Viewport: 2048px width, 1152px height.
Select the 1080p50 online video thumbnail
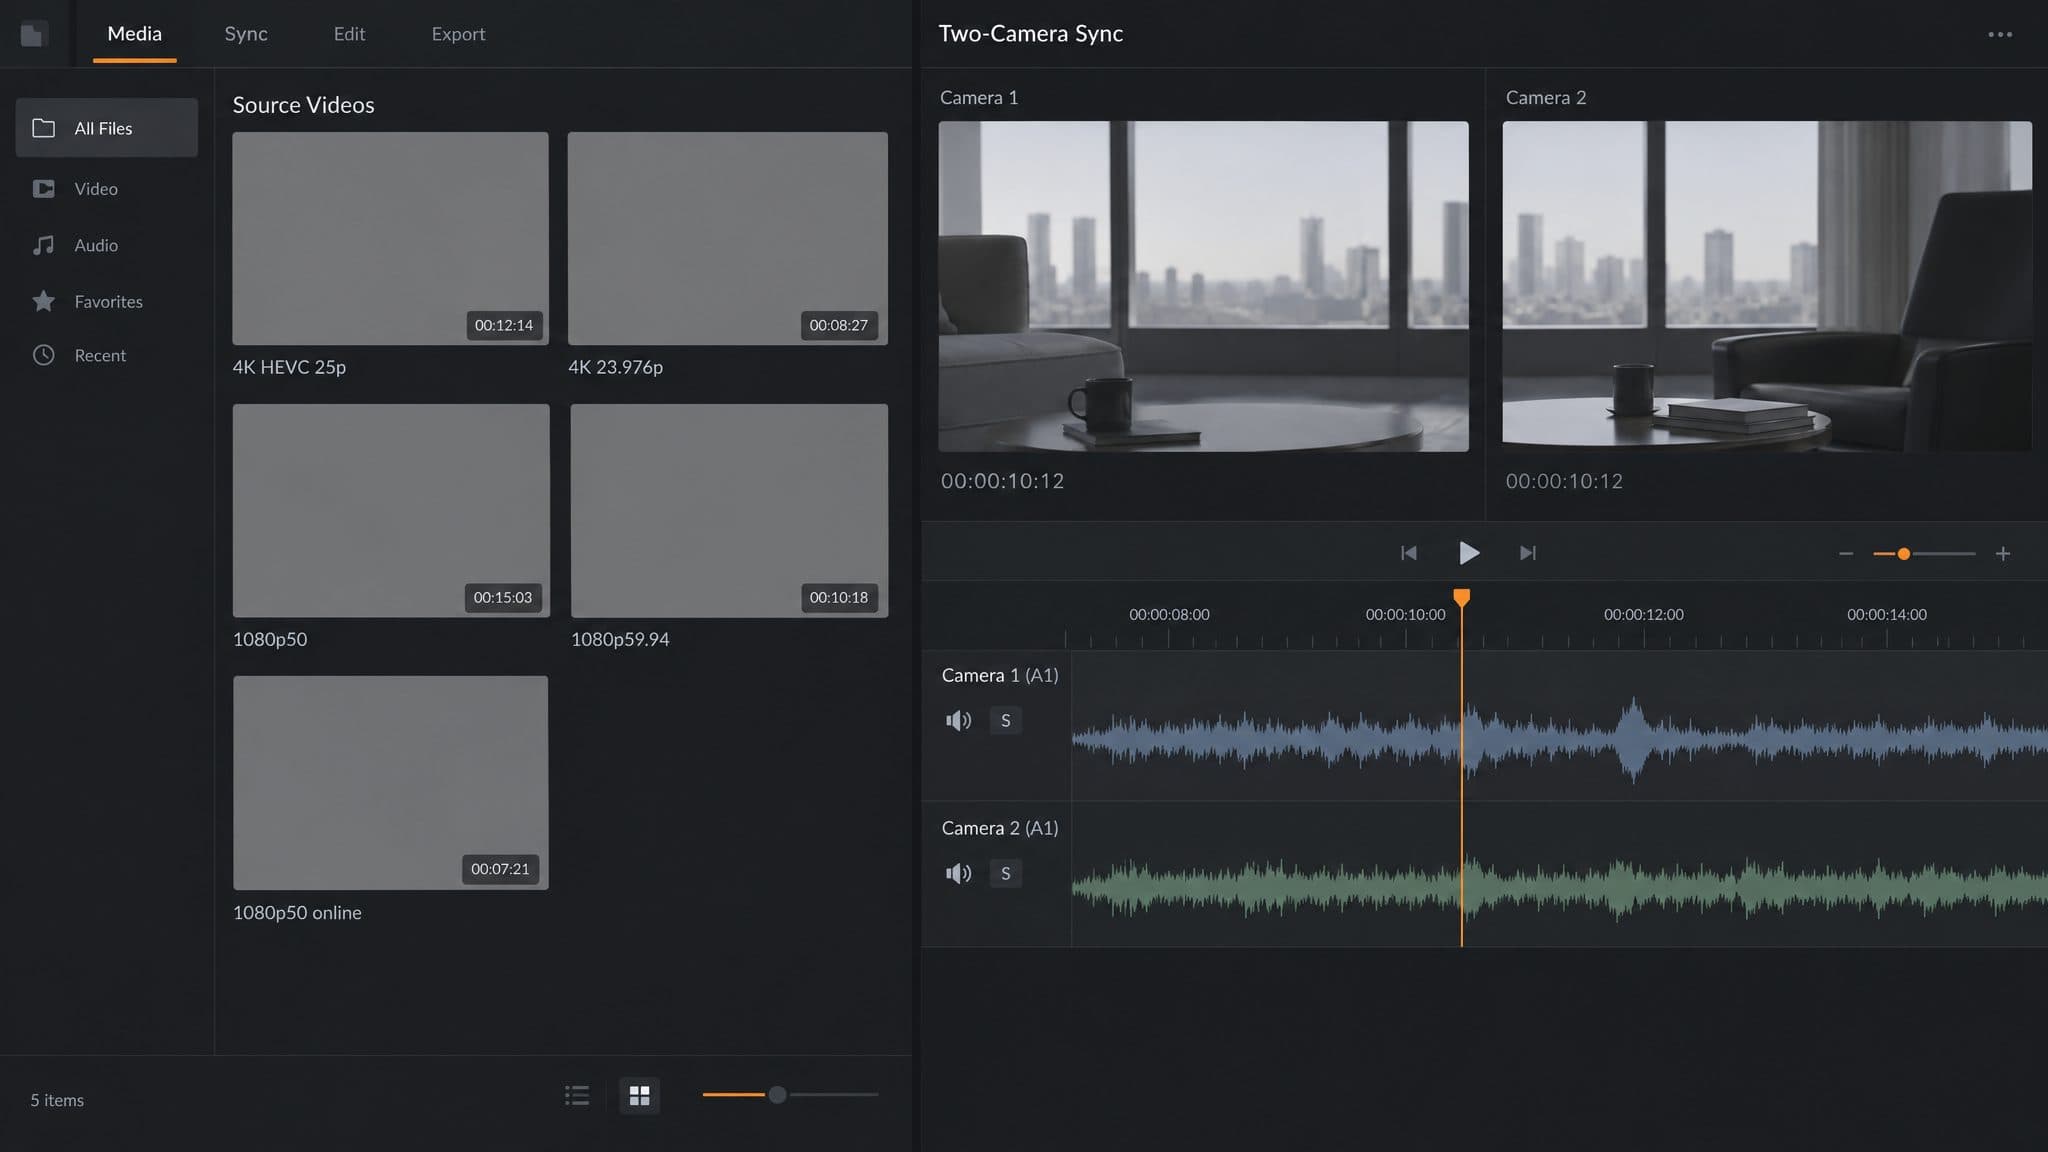[x=391, y=783]
